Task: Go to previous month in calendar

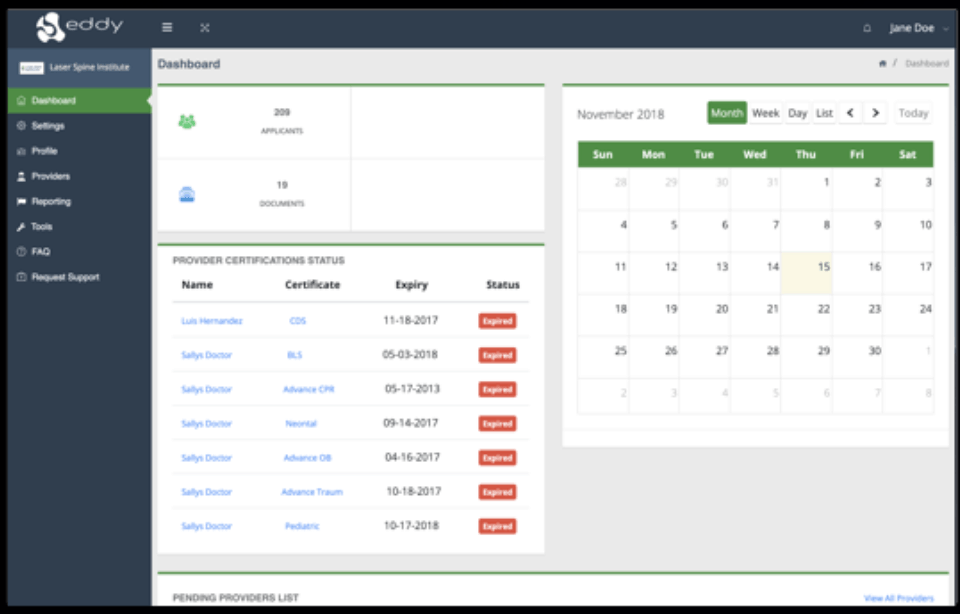Action: point(850,113)
